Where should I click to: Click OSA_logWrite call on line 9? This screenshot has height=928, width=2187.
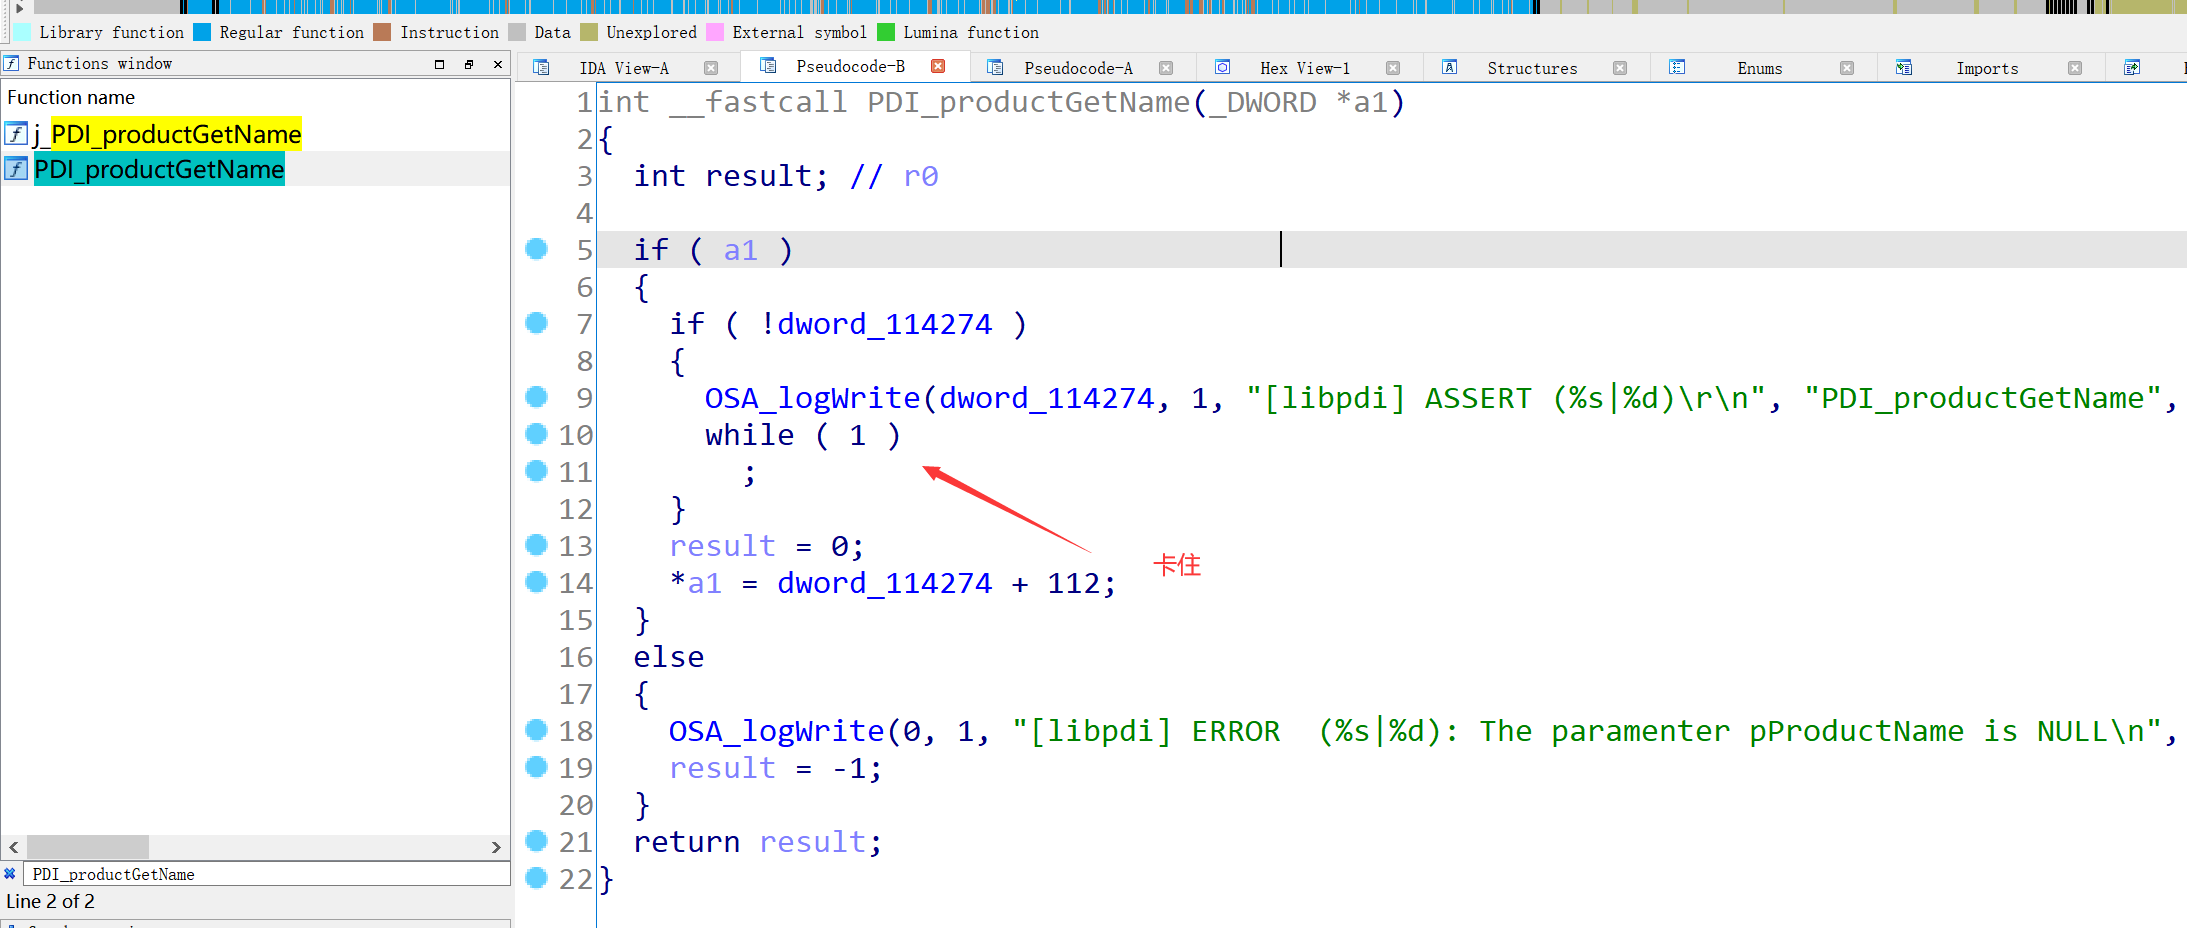tap(812, 398)
